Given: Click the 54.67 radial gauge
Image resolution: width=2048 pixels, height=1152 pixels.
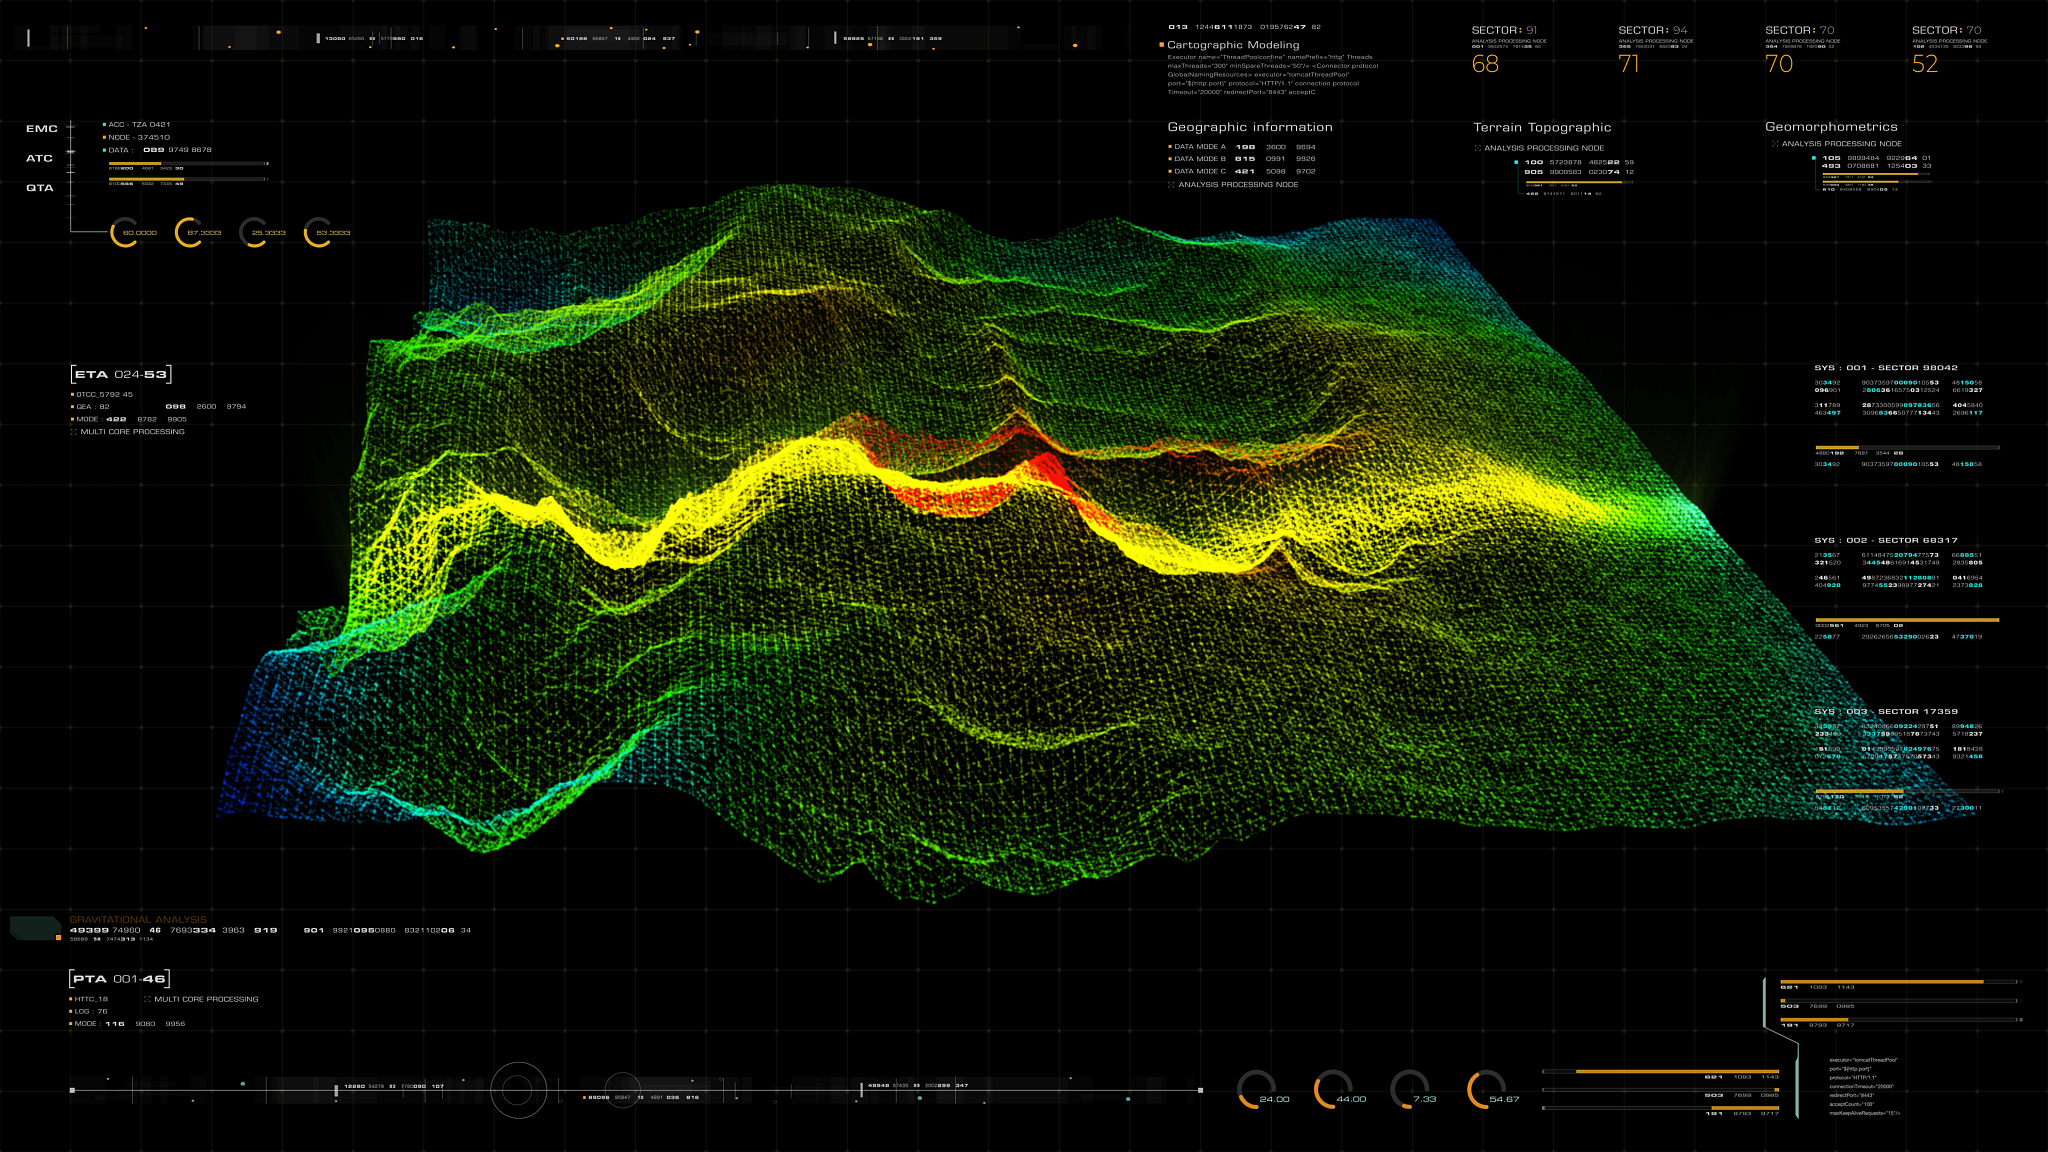Looking at the screenshot, I should pyautogui.click(x=1487, y=1090).
